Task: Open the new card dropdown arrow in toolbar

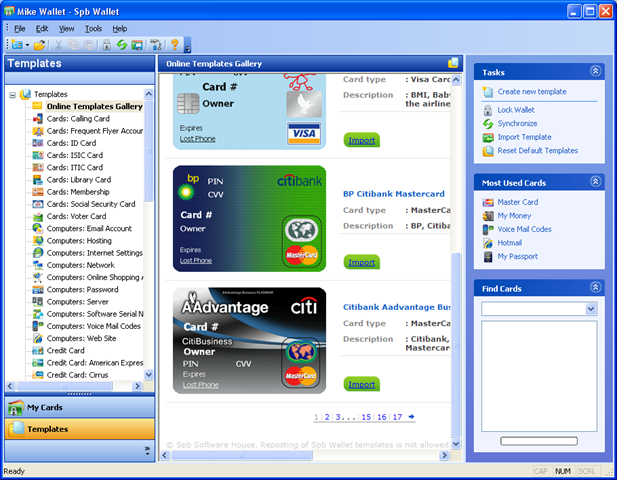Action: coord(27,45)
